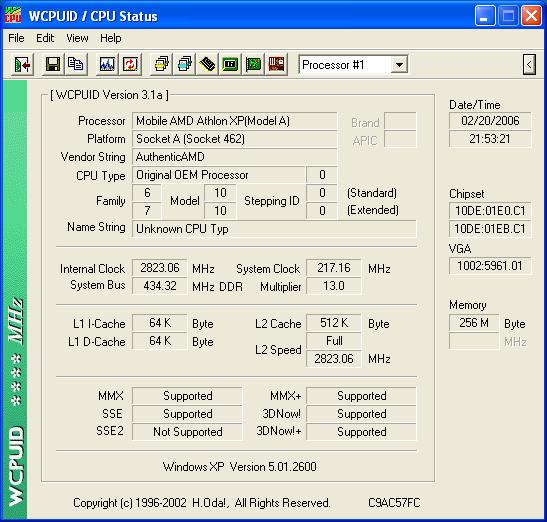Open the Edit menu
Image resolution: width=547 pixels, height=522 pixels.
point(45,38)
